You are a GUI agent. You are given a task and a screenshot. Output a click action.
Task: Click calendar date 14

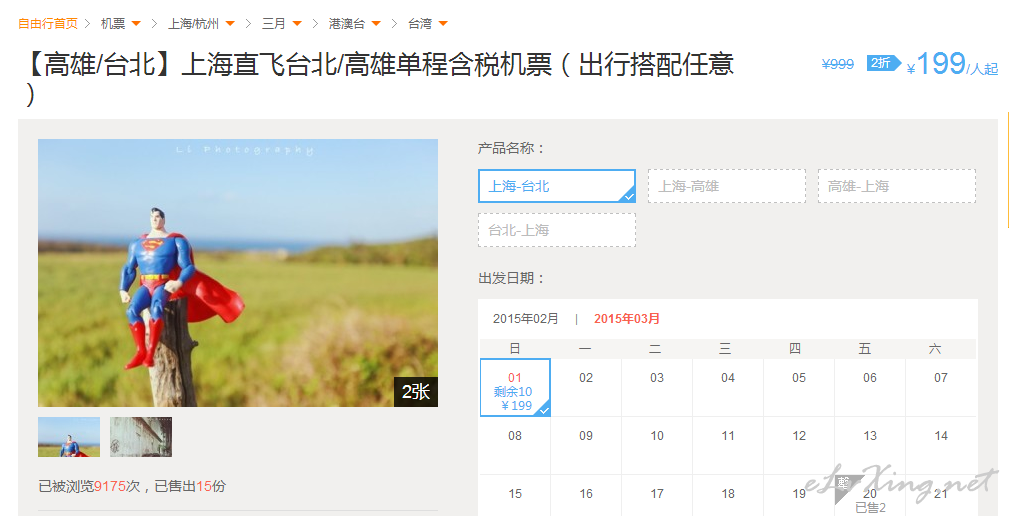click(x=941, y=445)
